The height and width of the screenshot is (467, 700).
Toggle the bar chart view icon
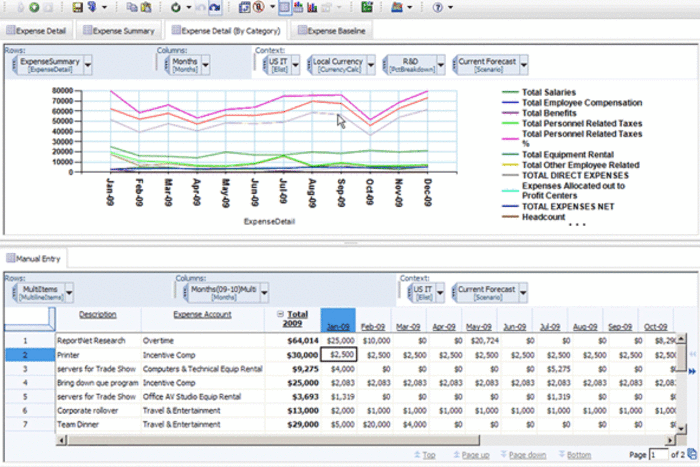312,8
